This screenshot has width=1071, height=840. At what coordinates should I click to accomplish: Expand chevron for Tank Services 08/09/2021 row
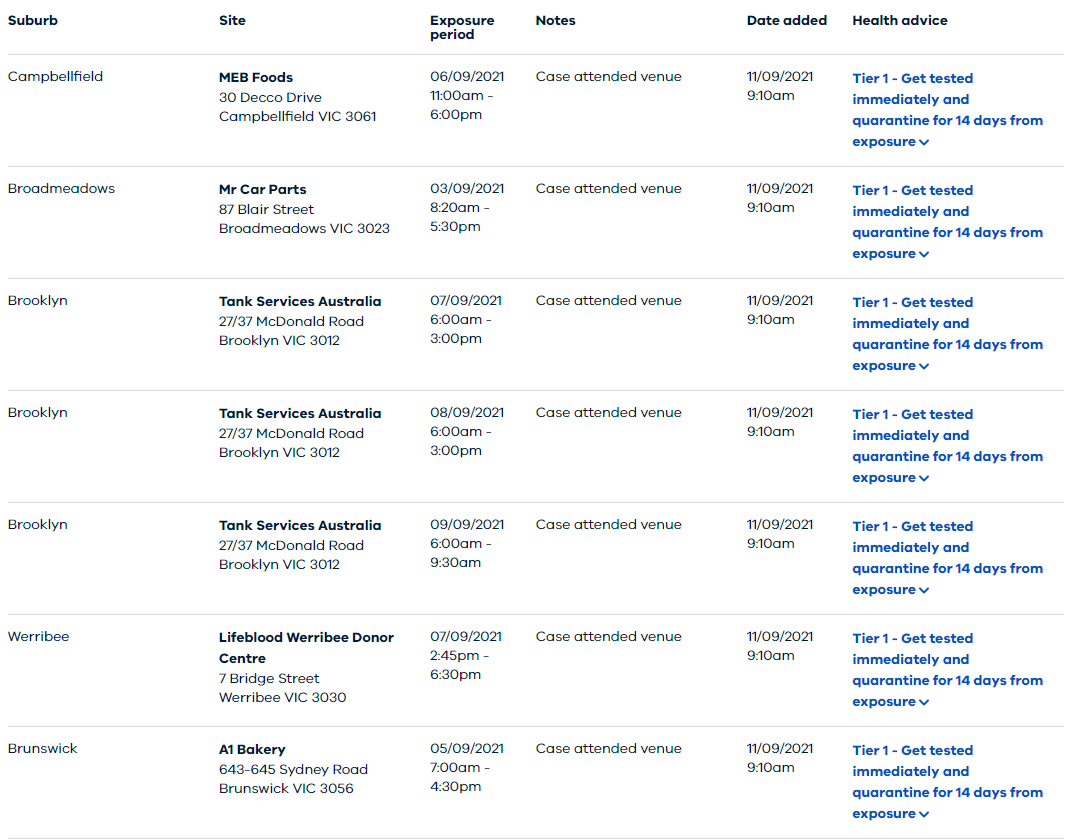point(924,478)
